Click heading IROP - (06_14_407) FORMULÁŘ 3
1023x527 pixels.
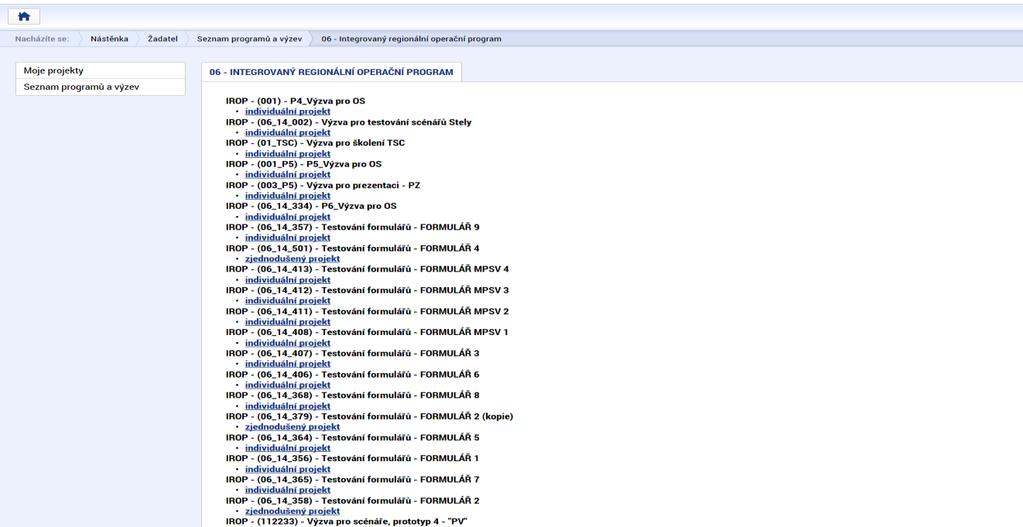[352, 353]
